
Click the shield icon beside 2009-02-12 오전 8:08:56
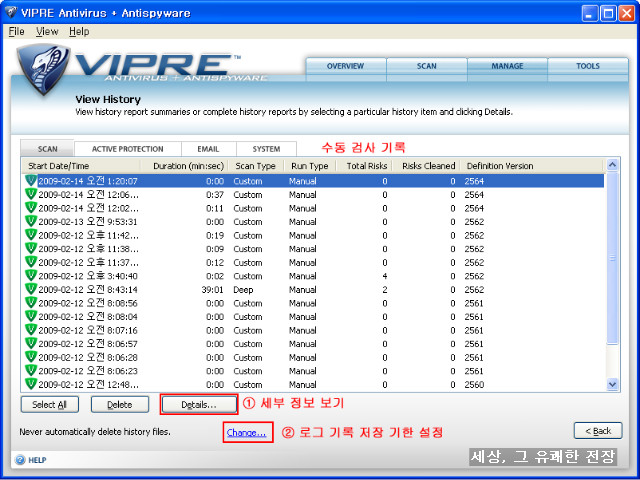(x=31, y=303)
